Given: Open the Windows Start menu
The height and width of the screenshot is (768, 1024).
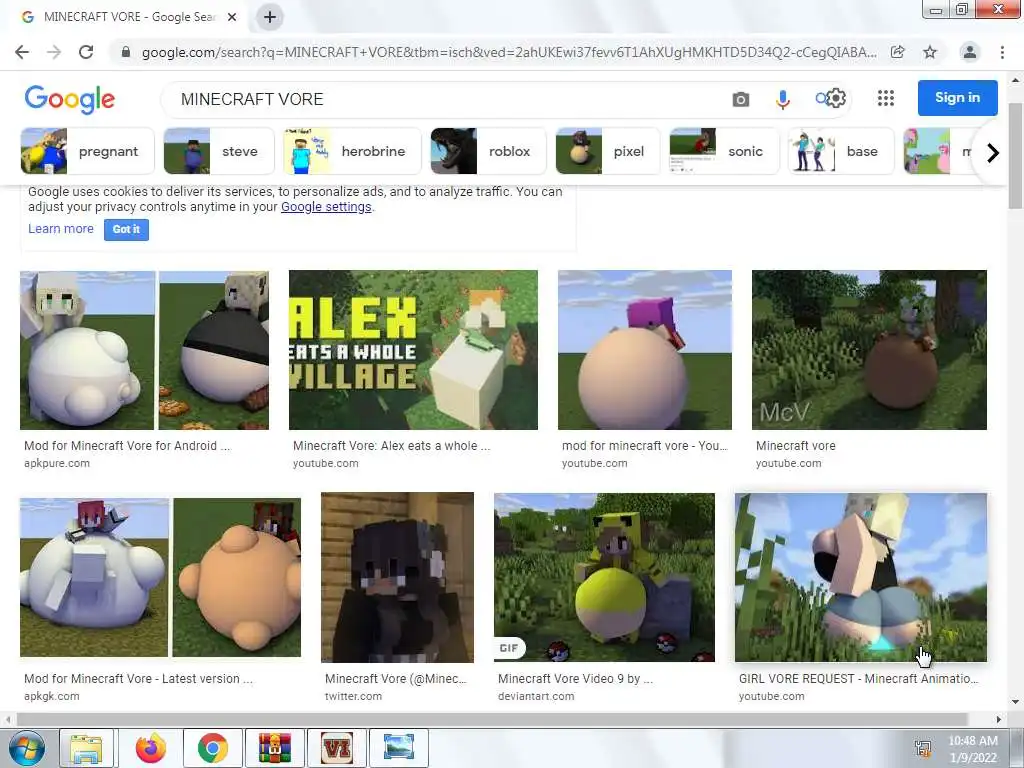Looking at the screenshot, I should 26,748.
